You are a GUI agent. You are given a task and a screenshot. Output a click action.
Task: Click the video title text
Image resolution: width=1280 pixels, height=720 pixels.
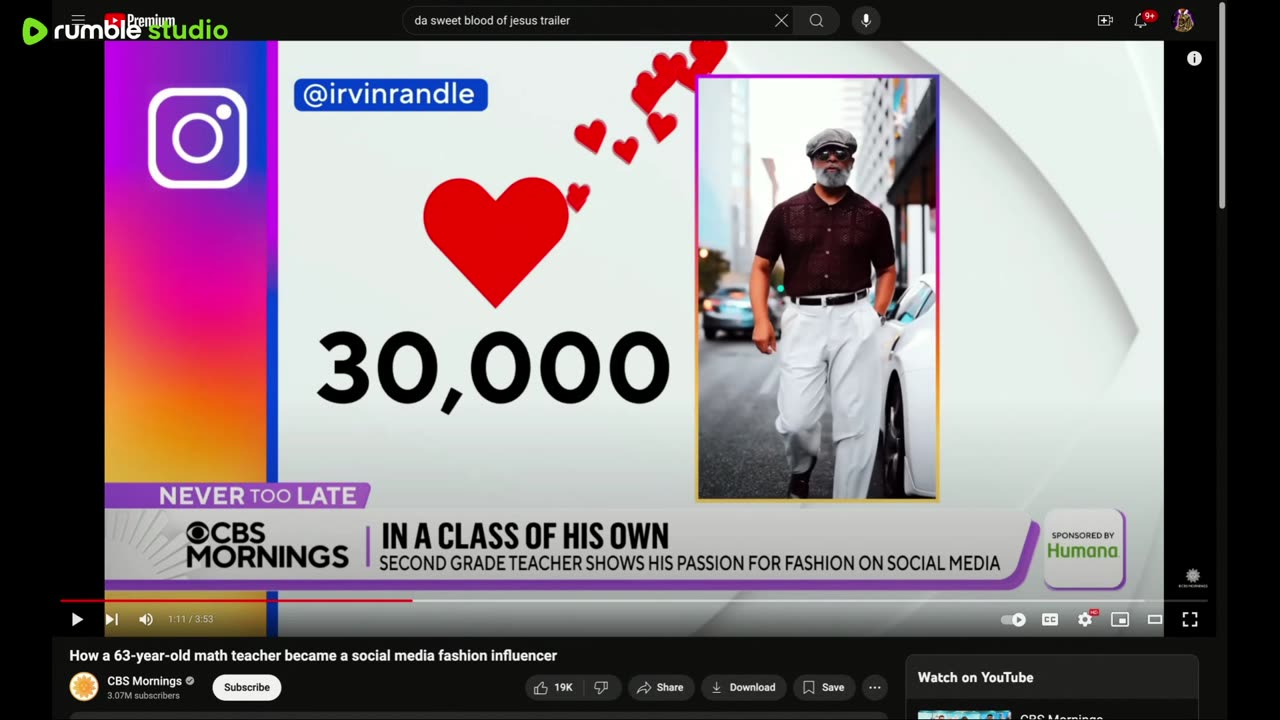[x=313, y=656]
